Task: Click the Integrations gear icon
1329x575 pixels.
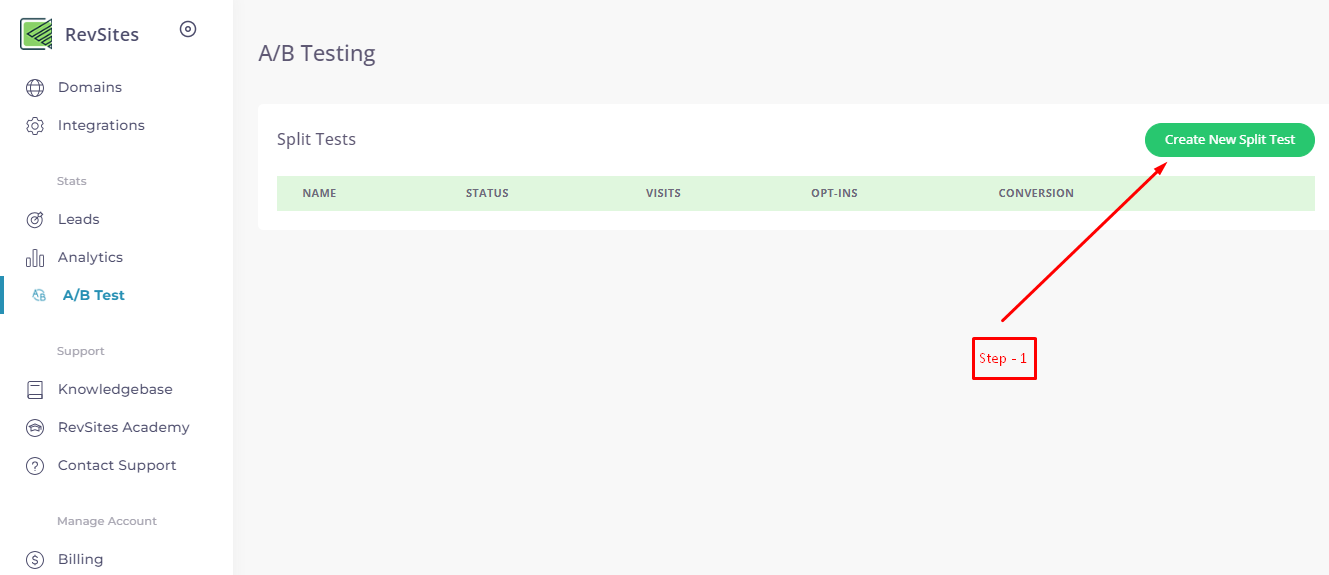Action: point(35,126)
